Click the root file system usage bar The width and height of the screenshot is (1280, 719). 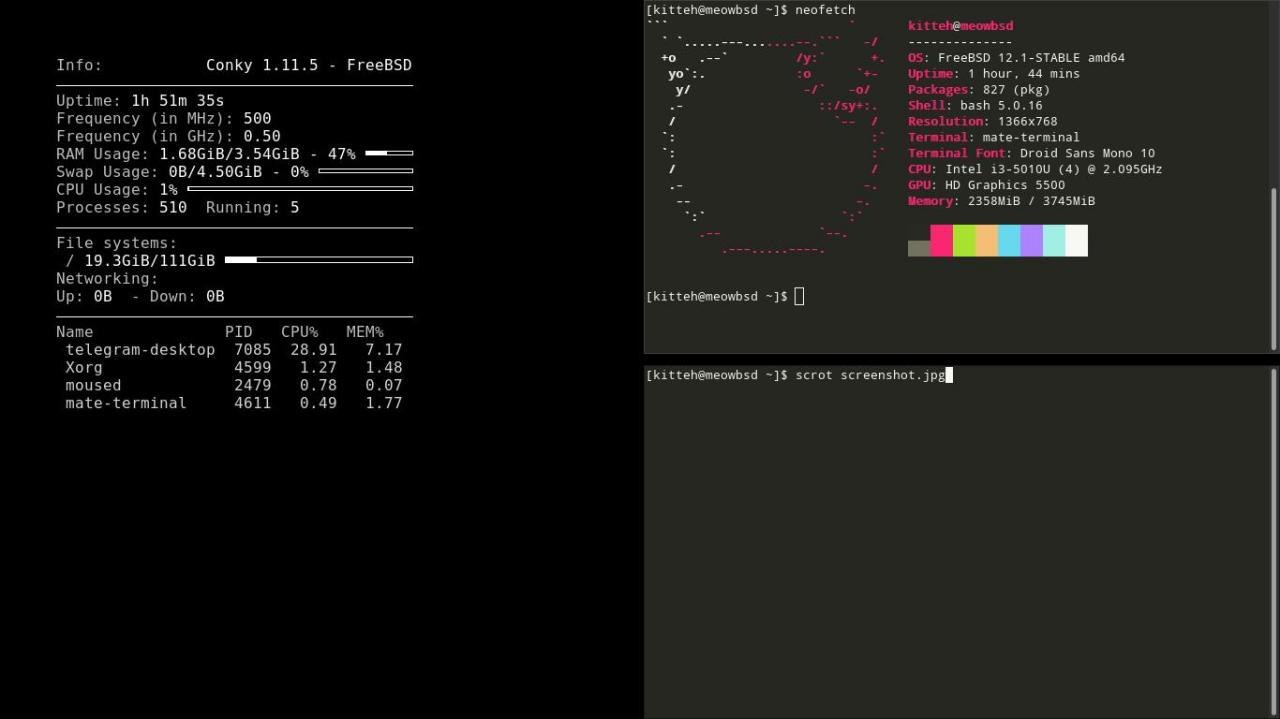(319, 260)
